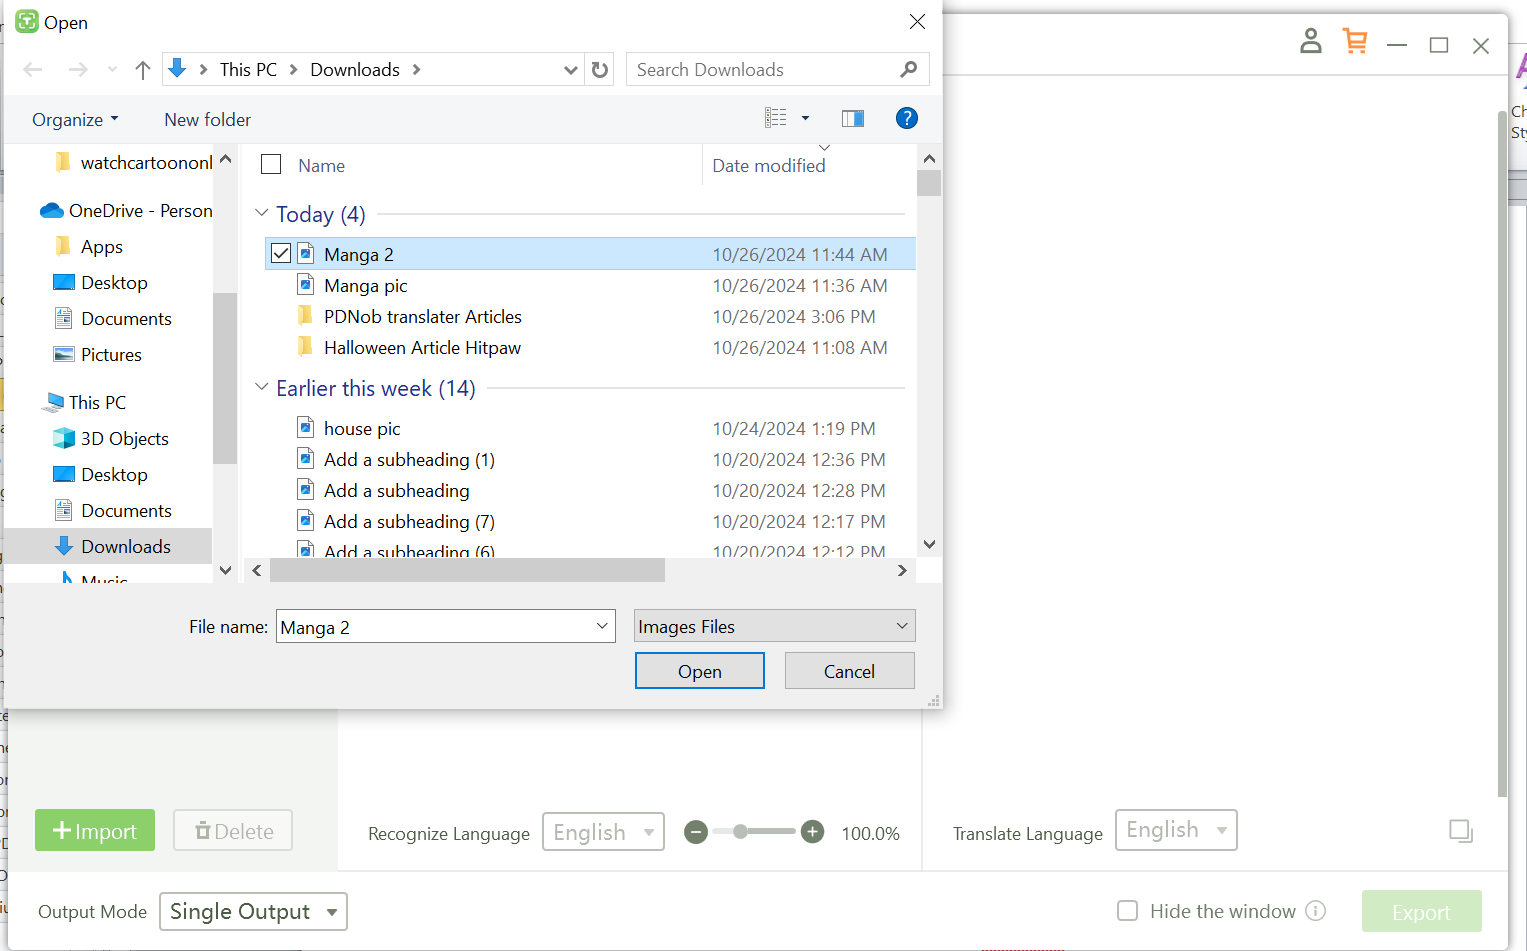Open the Images Files type dropdown
The height and width of the screenshot is (951, 1527).
(774, 626)
